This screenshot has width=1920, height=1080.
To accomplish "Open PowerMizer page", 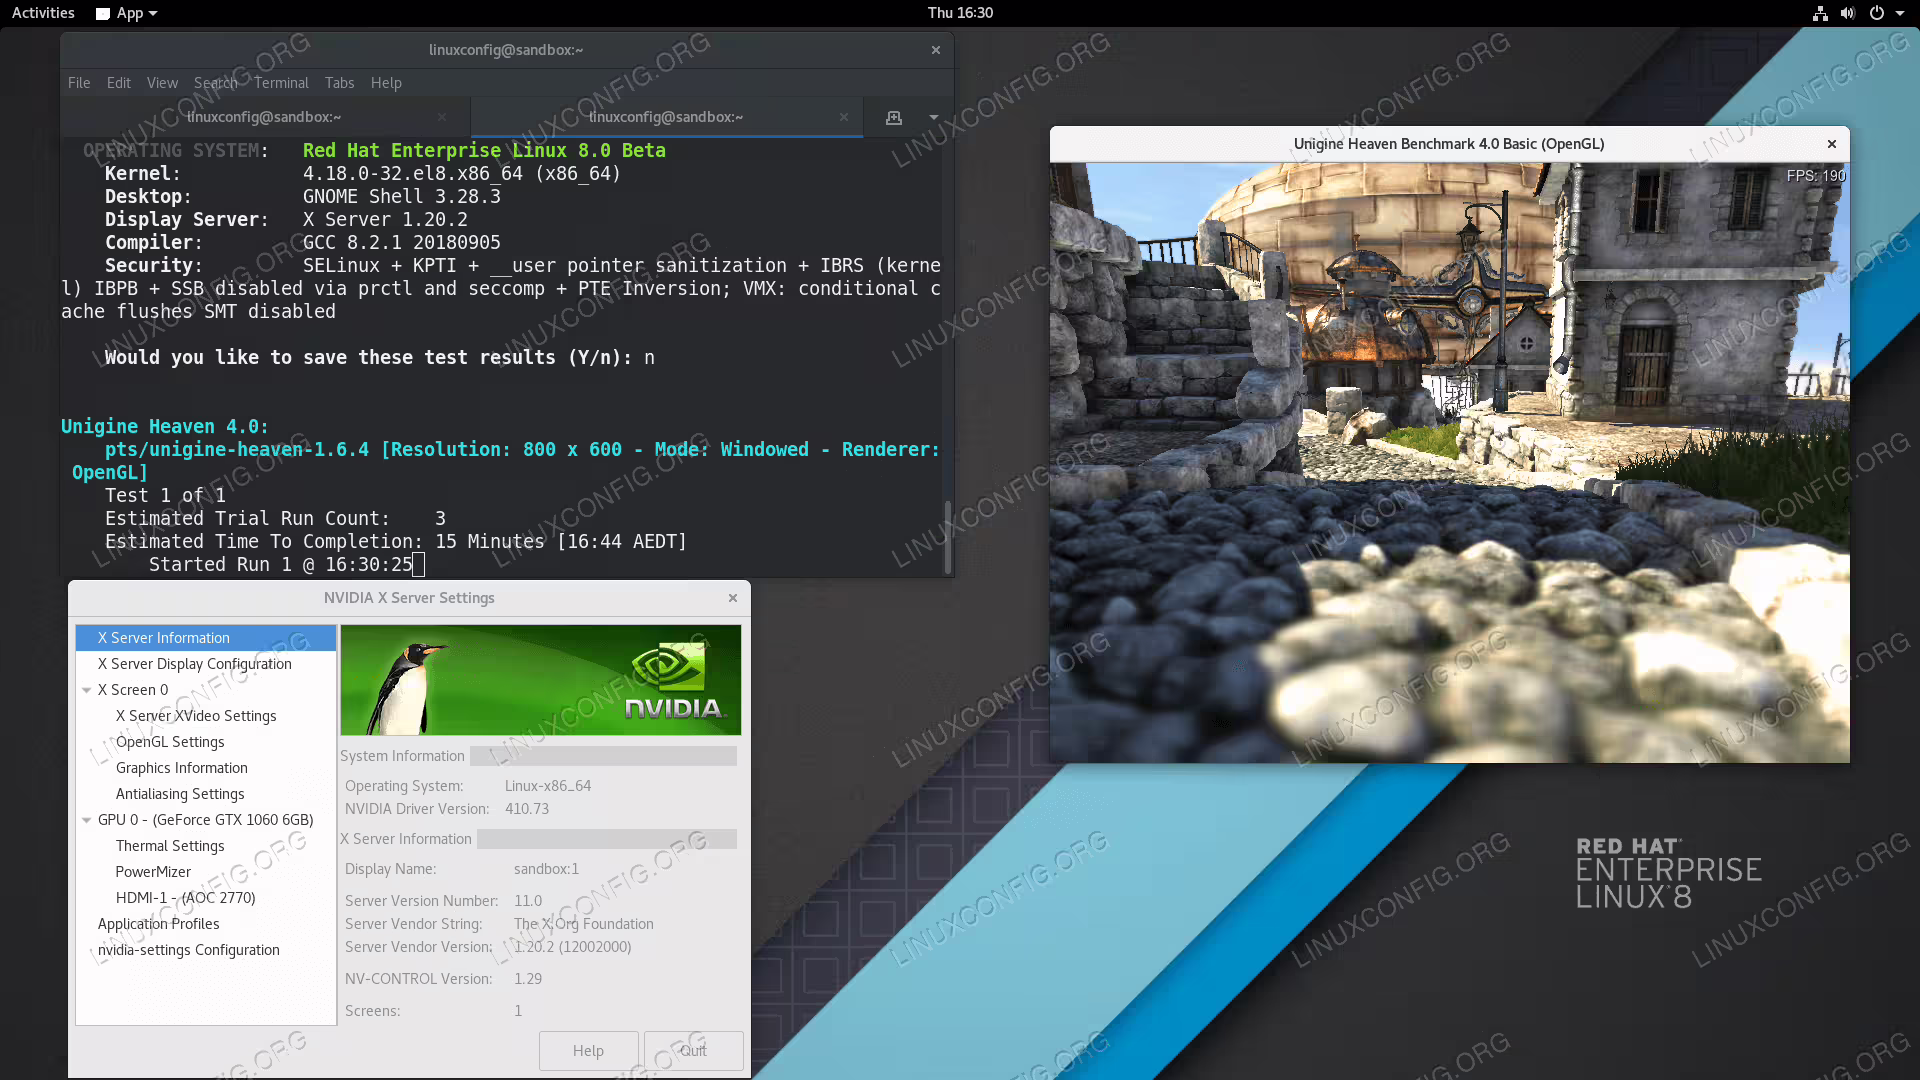I will (x=153, y=872).
